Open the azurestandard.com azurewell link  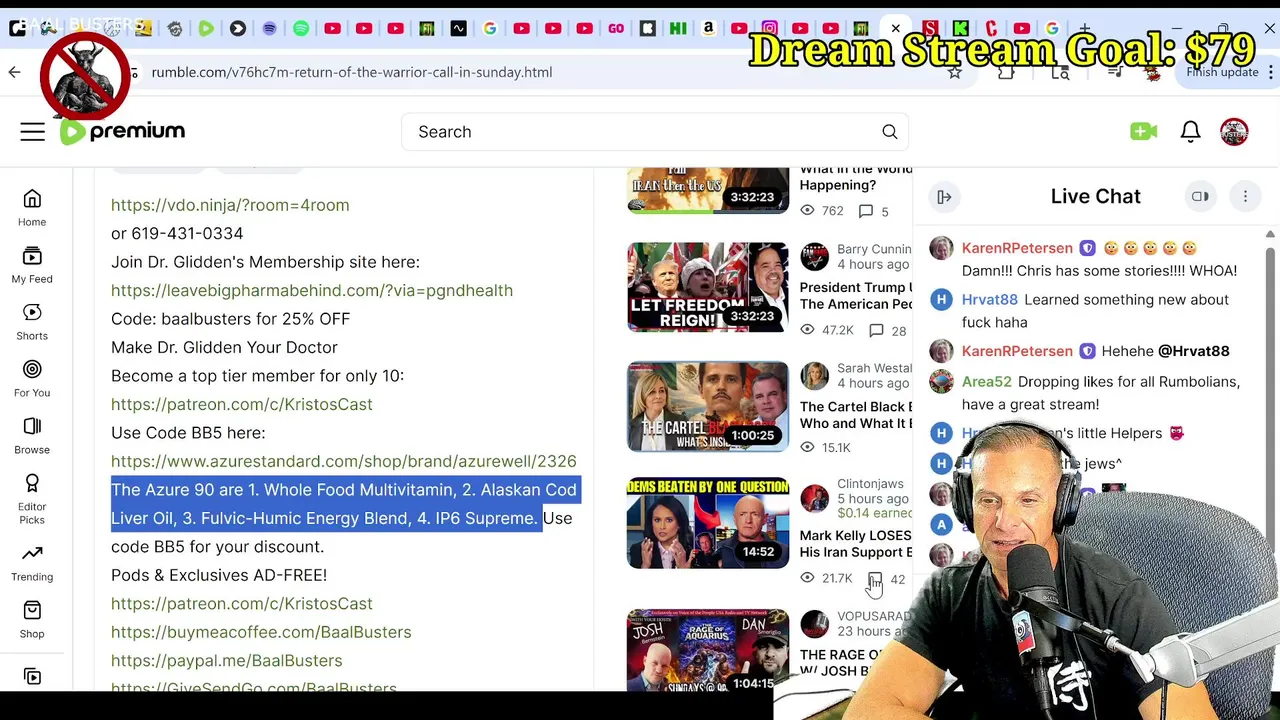[344, 461]
